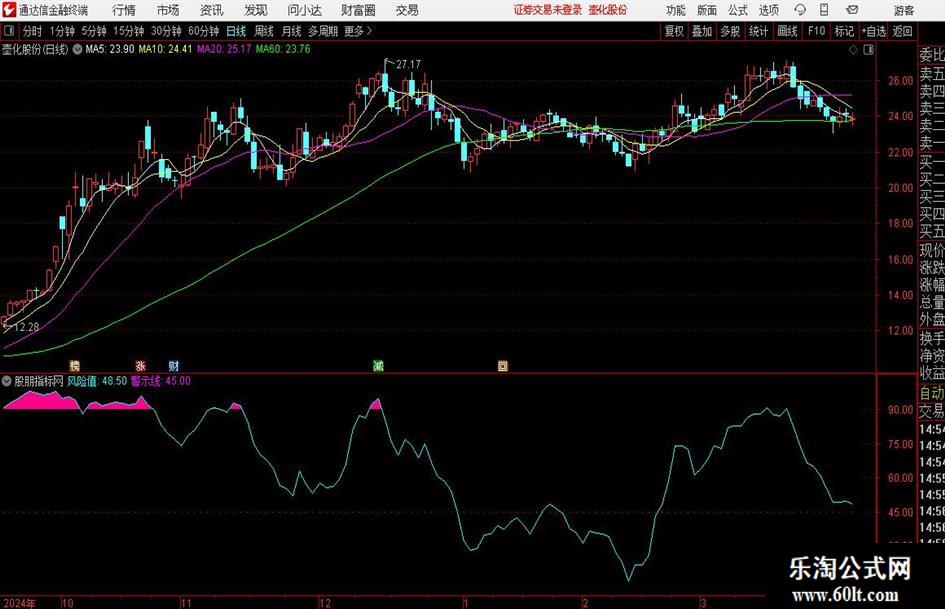
Task: Click the 叠加 toolbar button
Action: (702, 31)
